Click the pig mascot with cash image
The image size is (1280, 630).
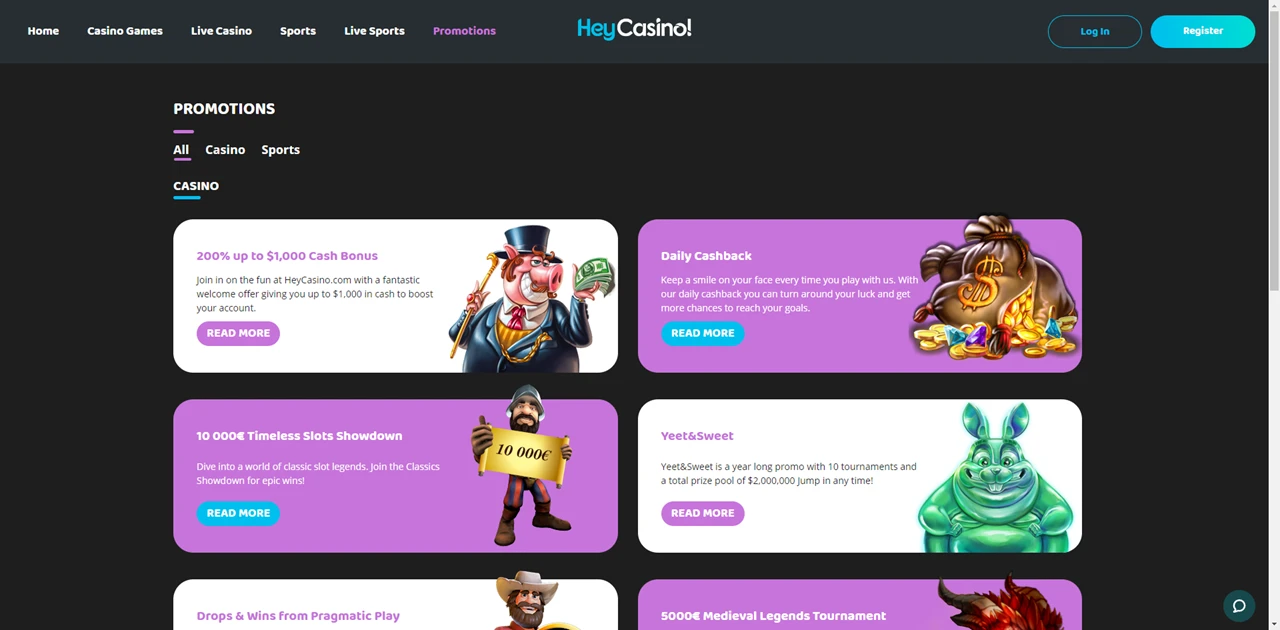(531, 297)
